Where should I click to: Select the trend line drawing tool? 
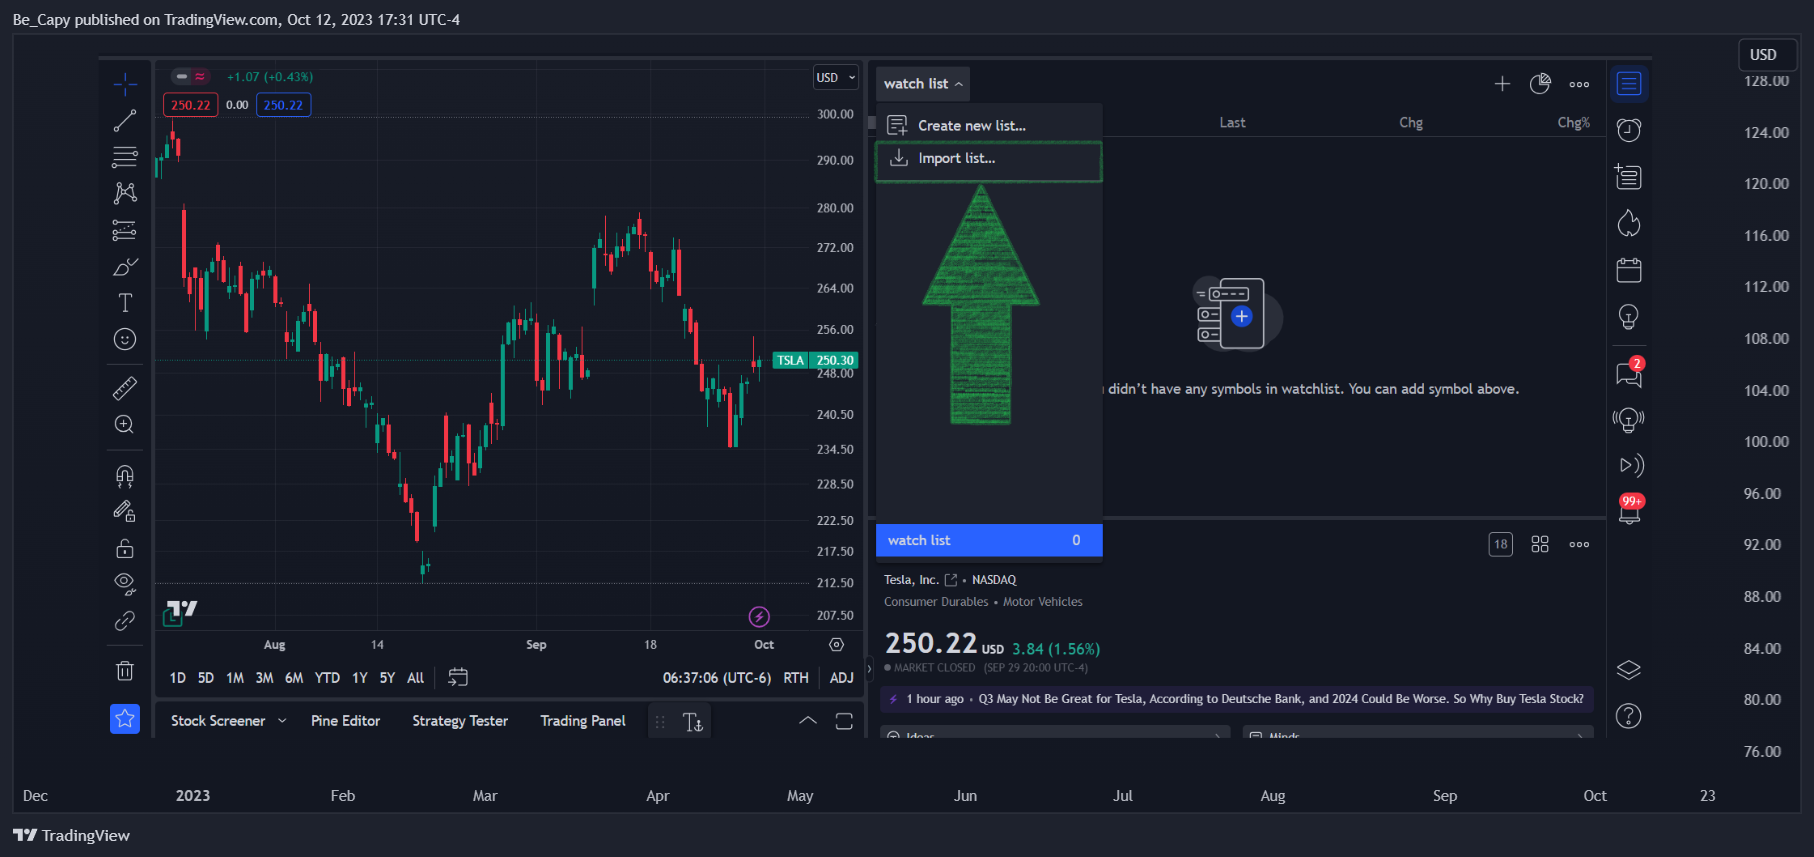click(x=125, y=121)
